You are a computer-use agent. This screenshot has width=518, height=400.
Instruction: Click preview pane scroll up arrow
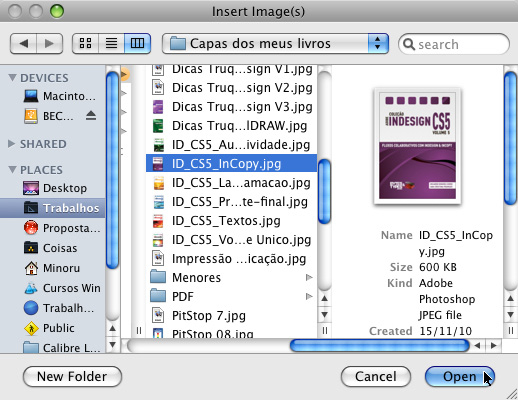point(510,299)
